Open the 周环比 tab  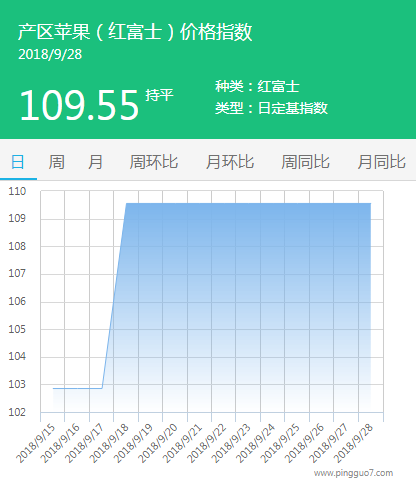[154, 162]
